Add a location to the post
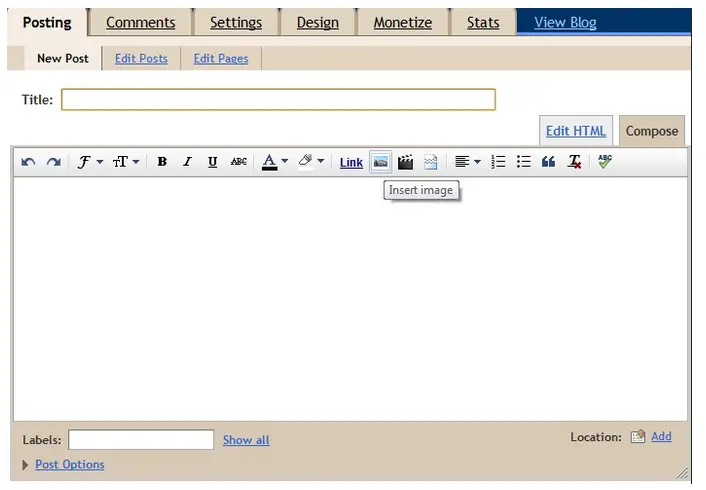The image size is (706, 490). click(661, 436)
